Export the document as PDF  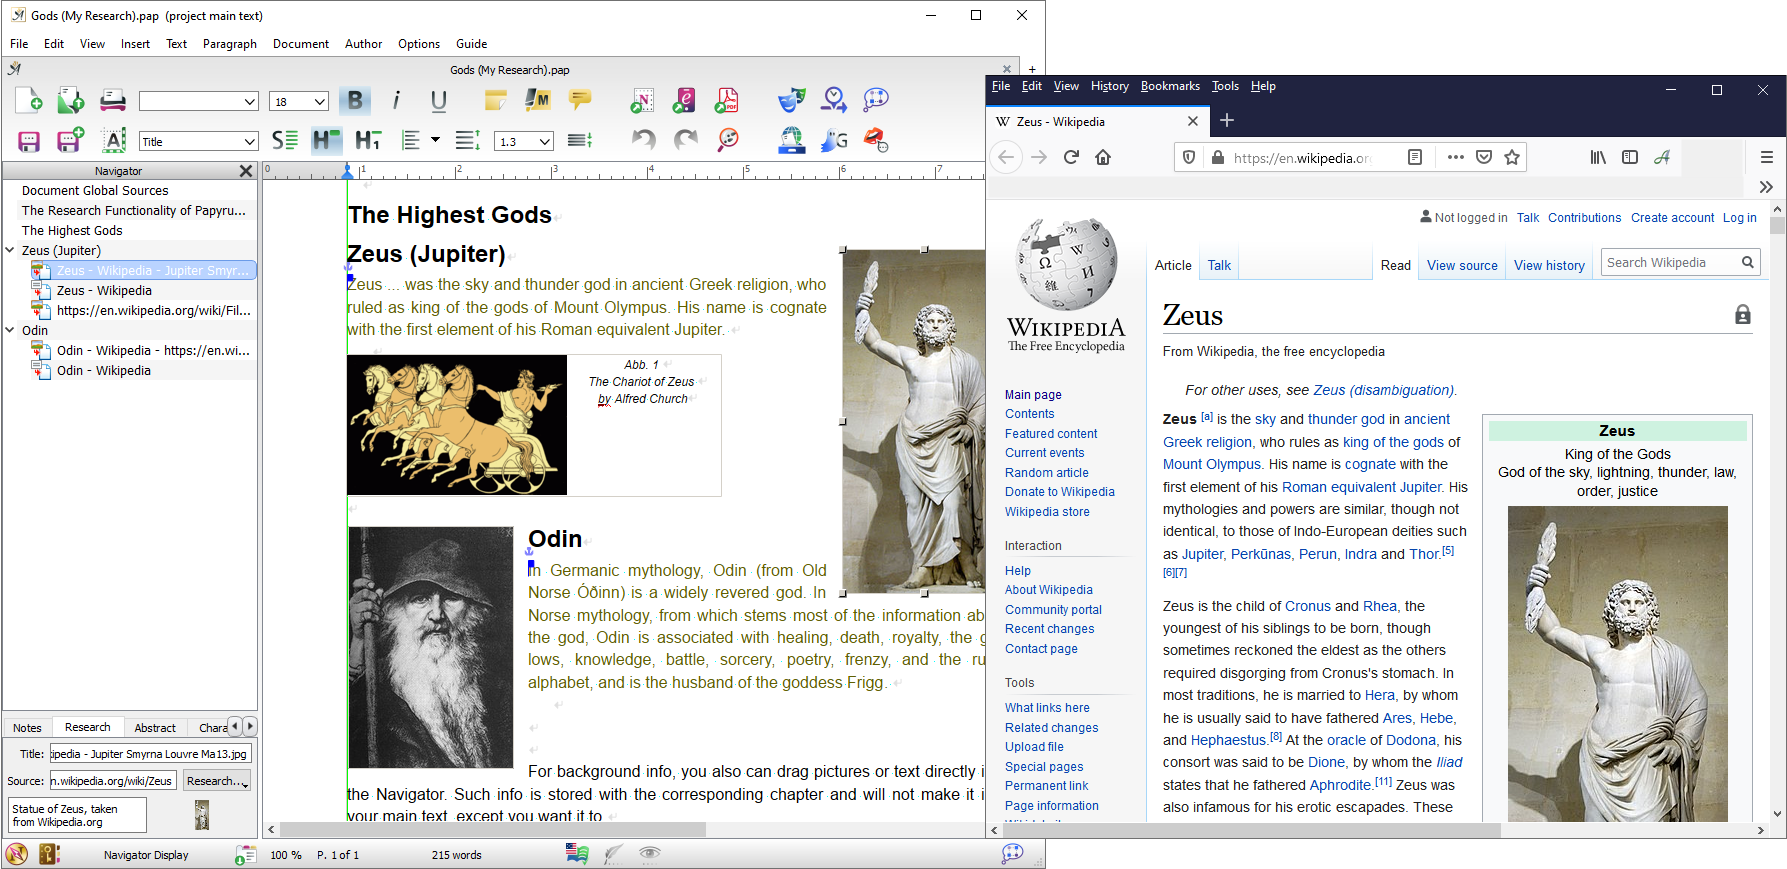tap(727, 100)
